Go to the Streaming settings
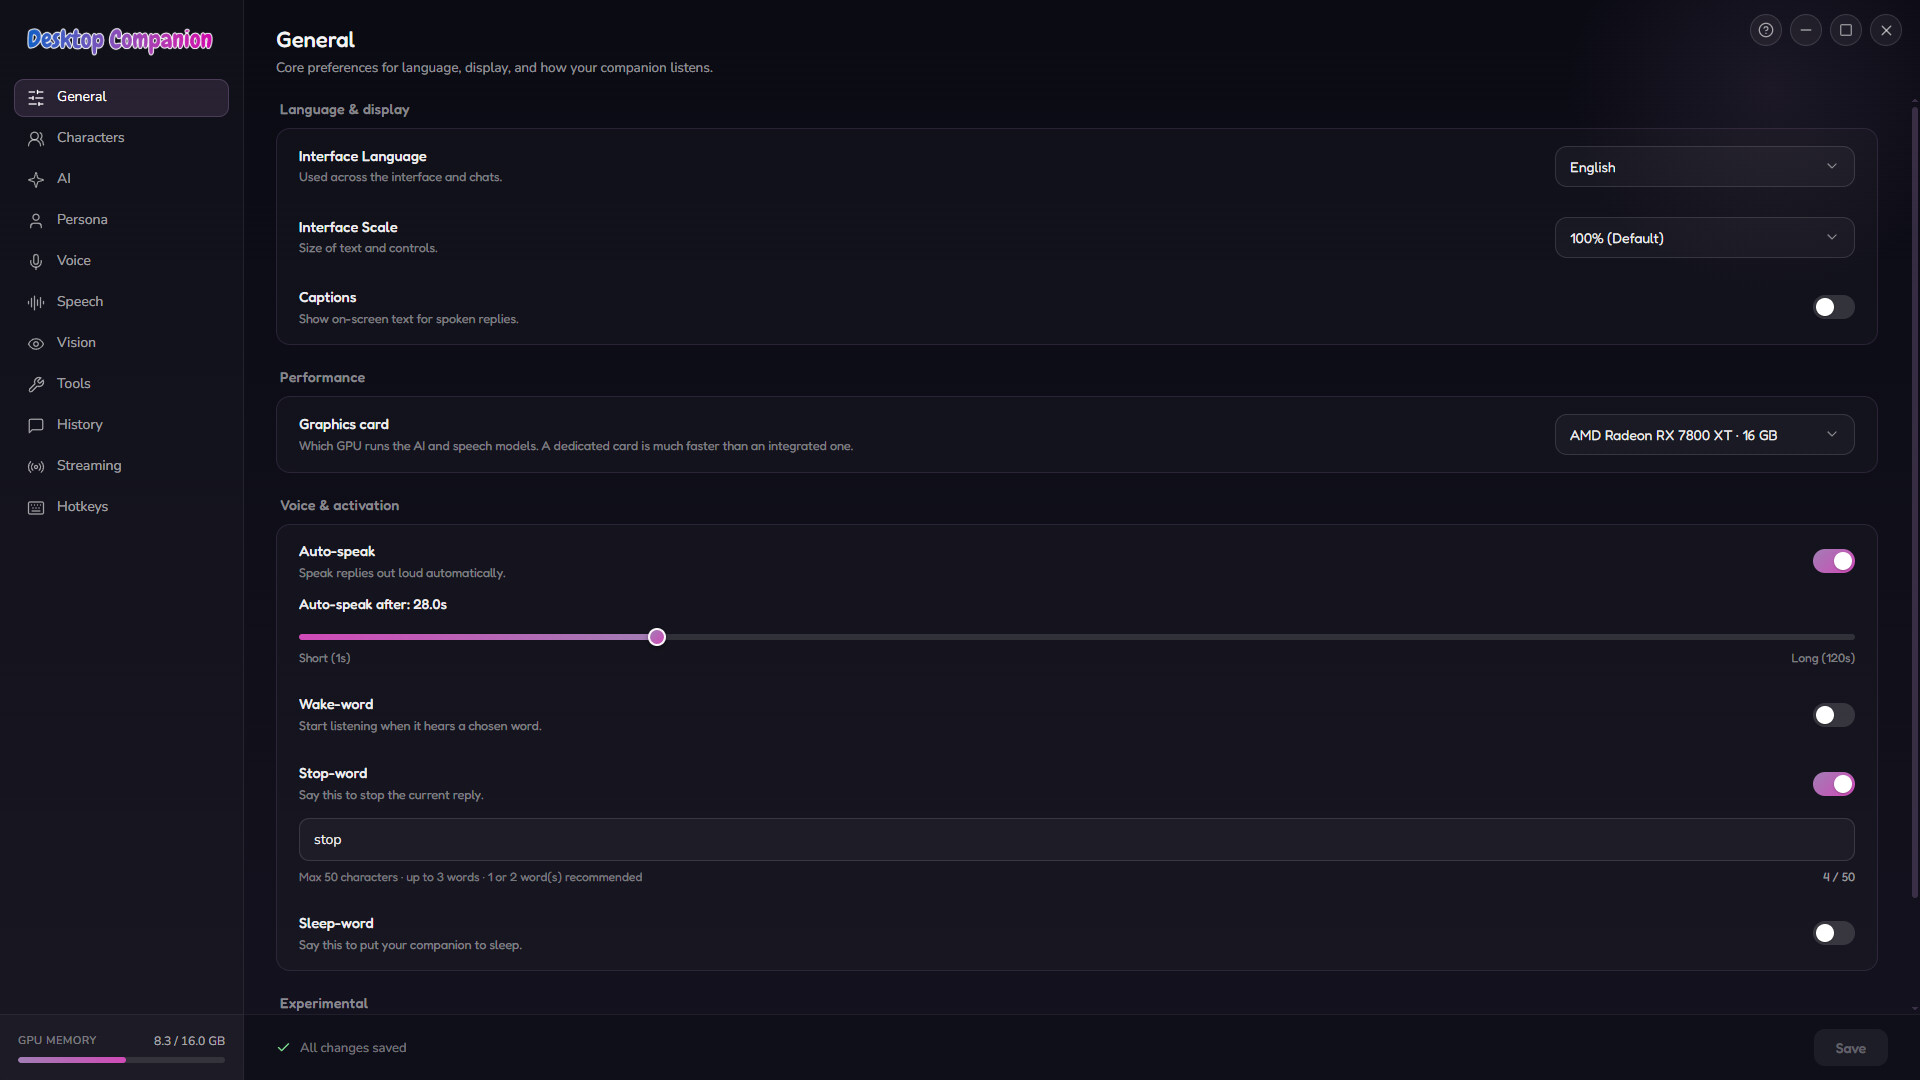This screenshot has height=1080, width=1920. point(121,466)
